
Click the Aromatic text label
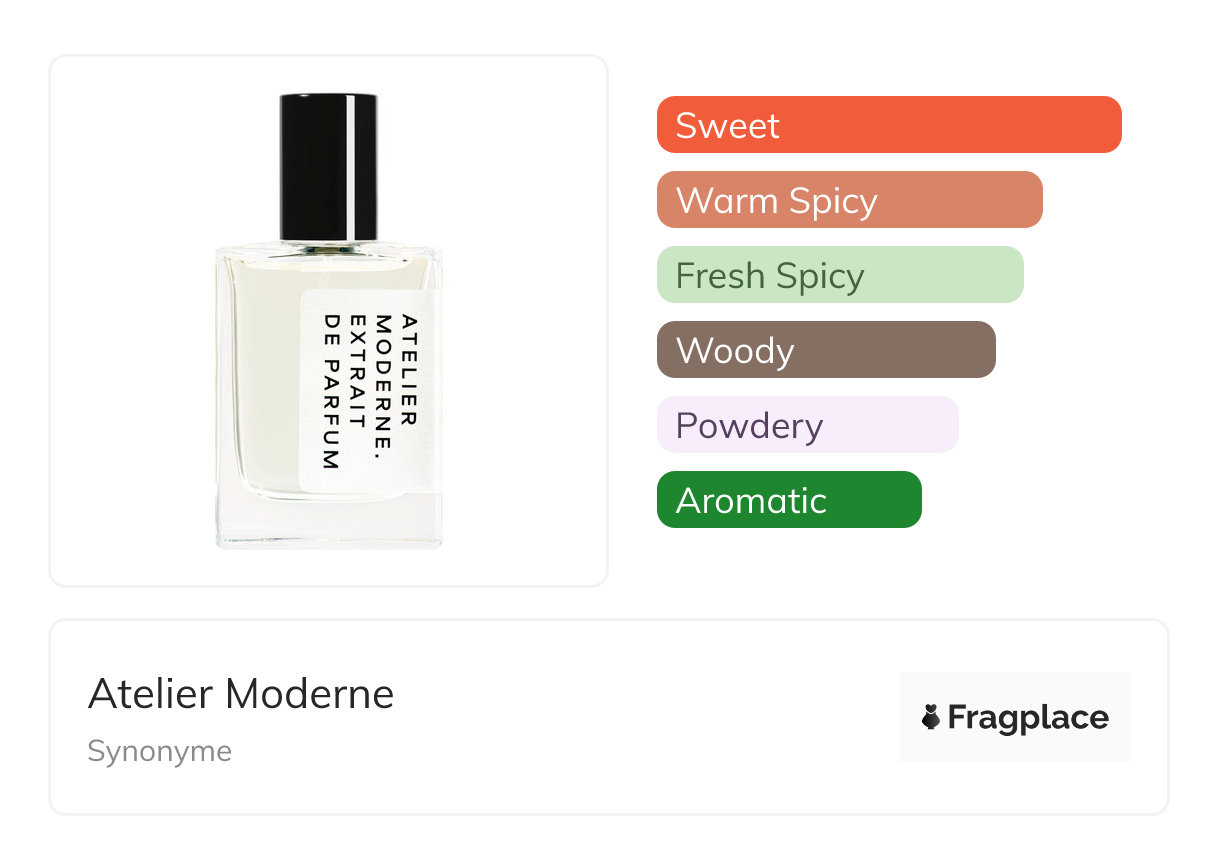(x=751, y=500)
